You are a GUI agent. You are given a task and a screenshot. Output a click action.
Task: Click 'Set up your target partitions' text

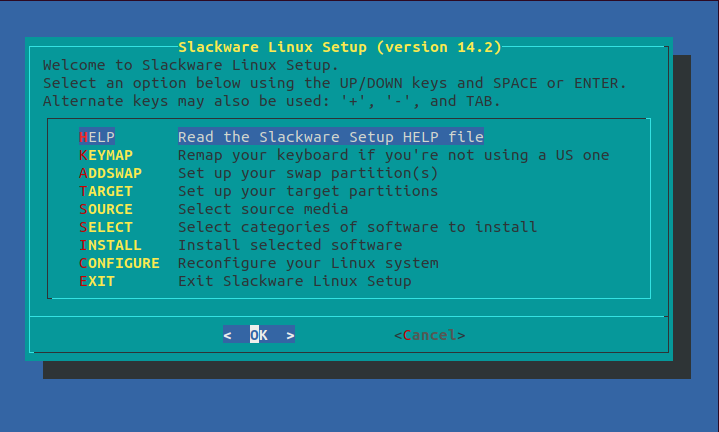308,191
